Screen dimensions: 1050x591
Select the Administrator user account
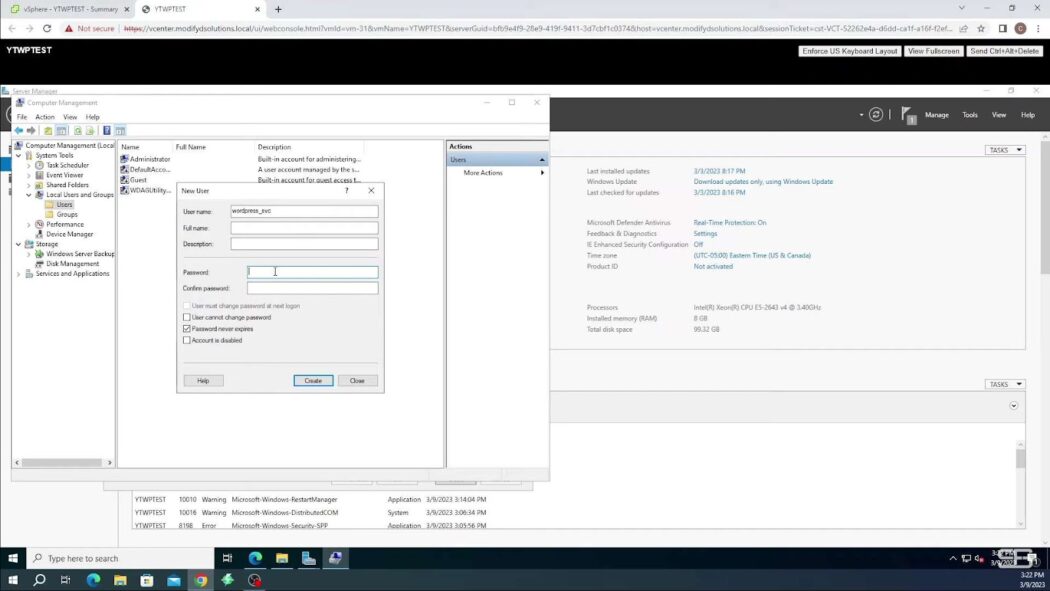[145, 159]
